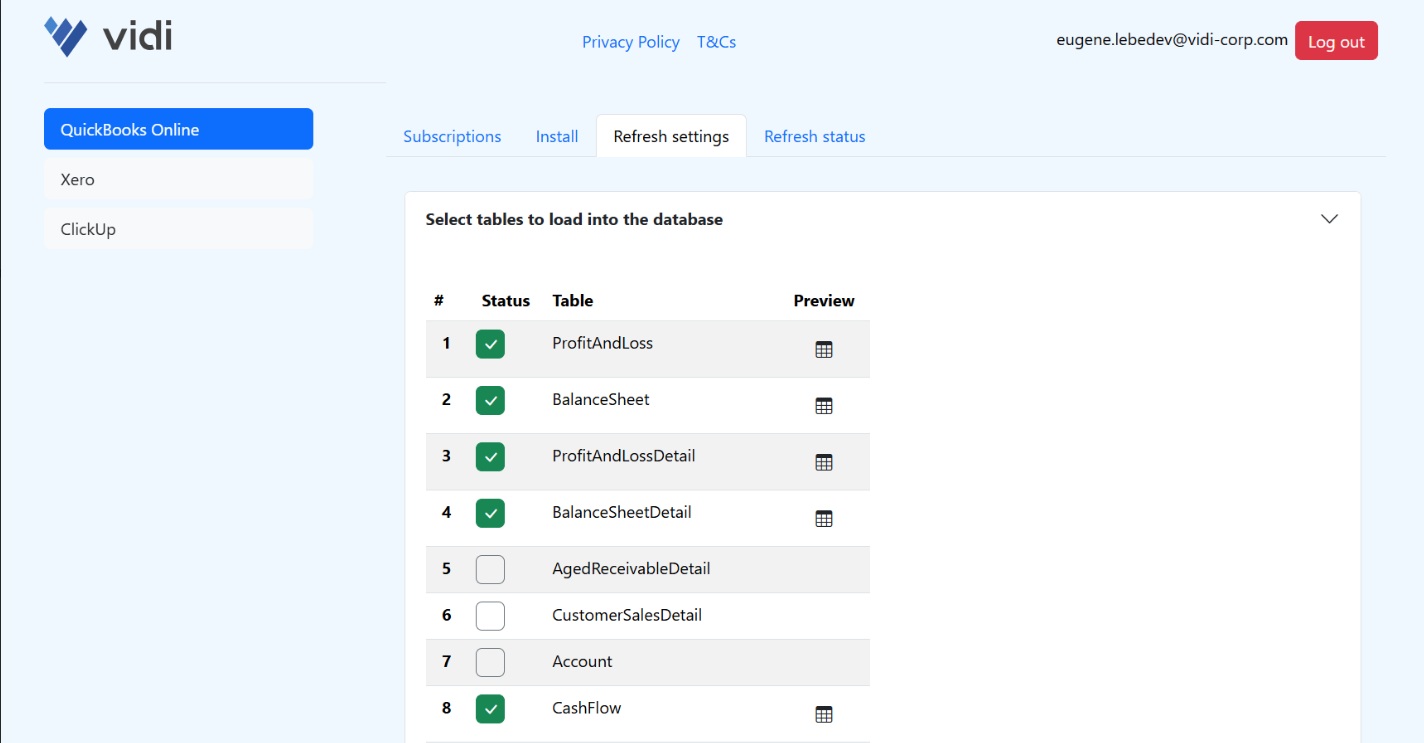Switch to the Install tab
Screen dimensions: 1424x743
pos(557,136)
